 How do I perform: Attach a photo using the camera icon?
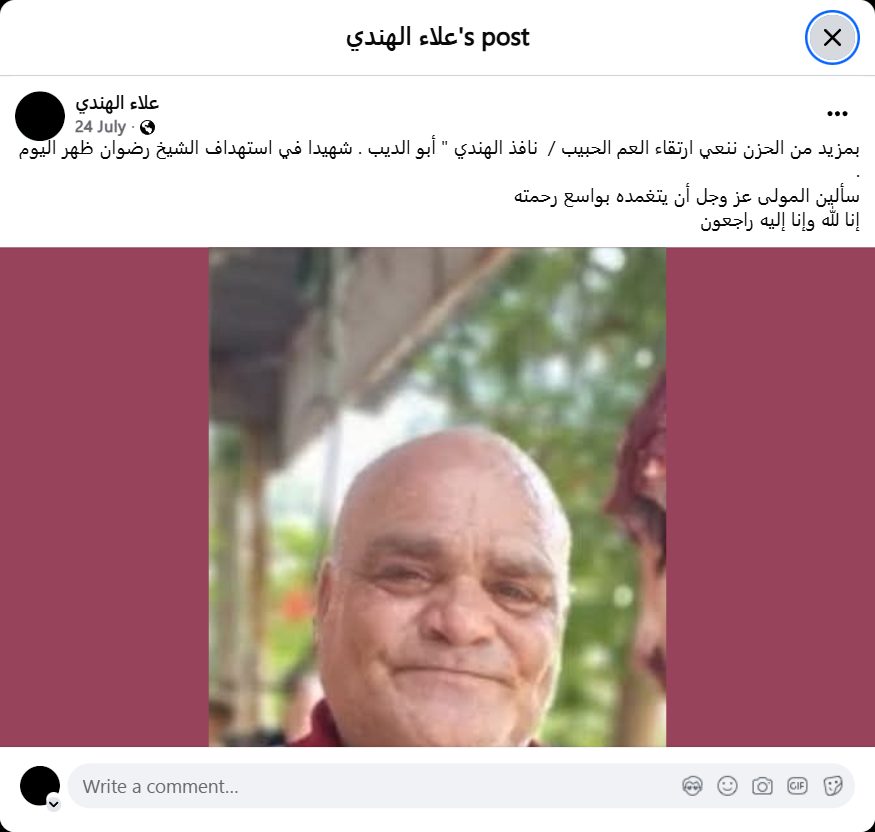[x=762, y=786]
